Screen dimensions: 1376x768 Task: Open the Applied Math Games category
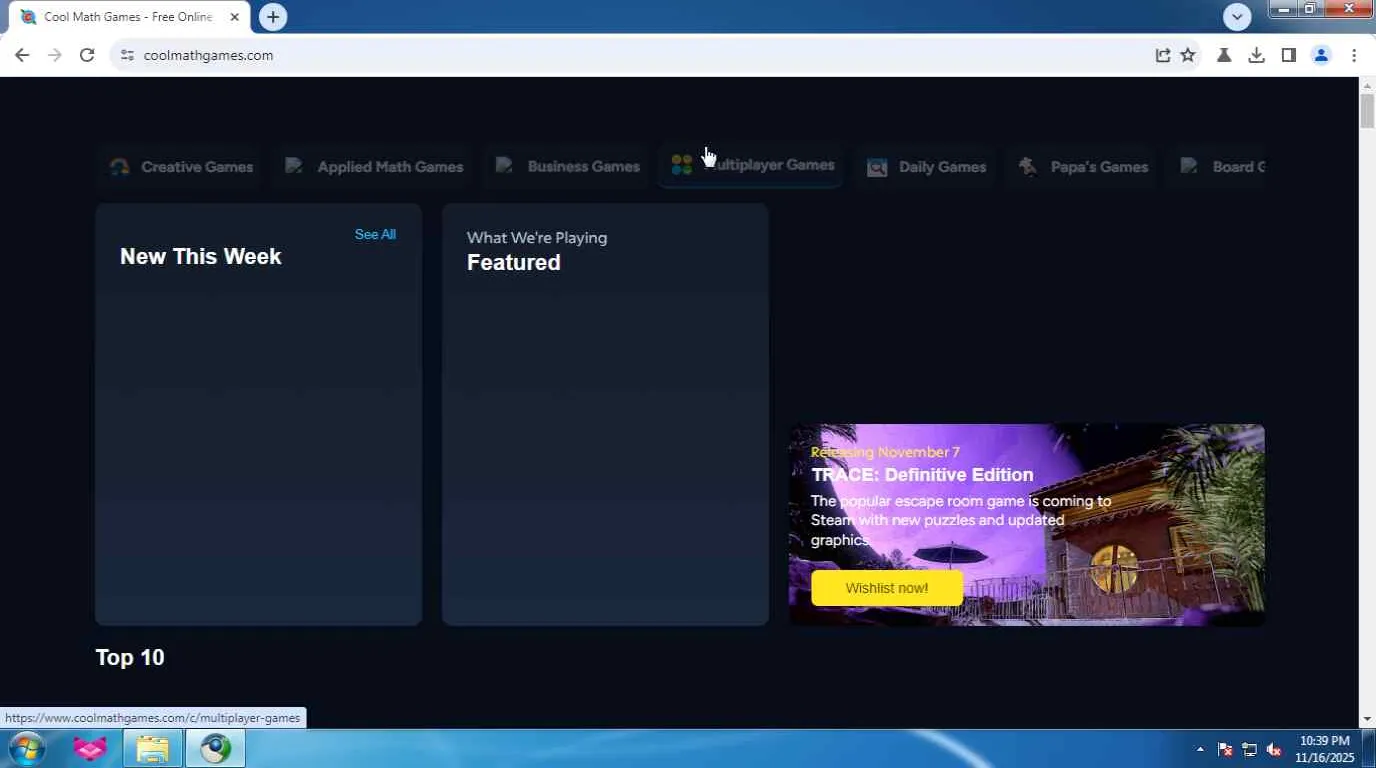(x=374, y=167)
